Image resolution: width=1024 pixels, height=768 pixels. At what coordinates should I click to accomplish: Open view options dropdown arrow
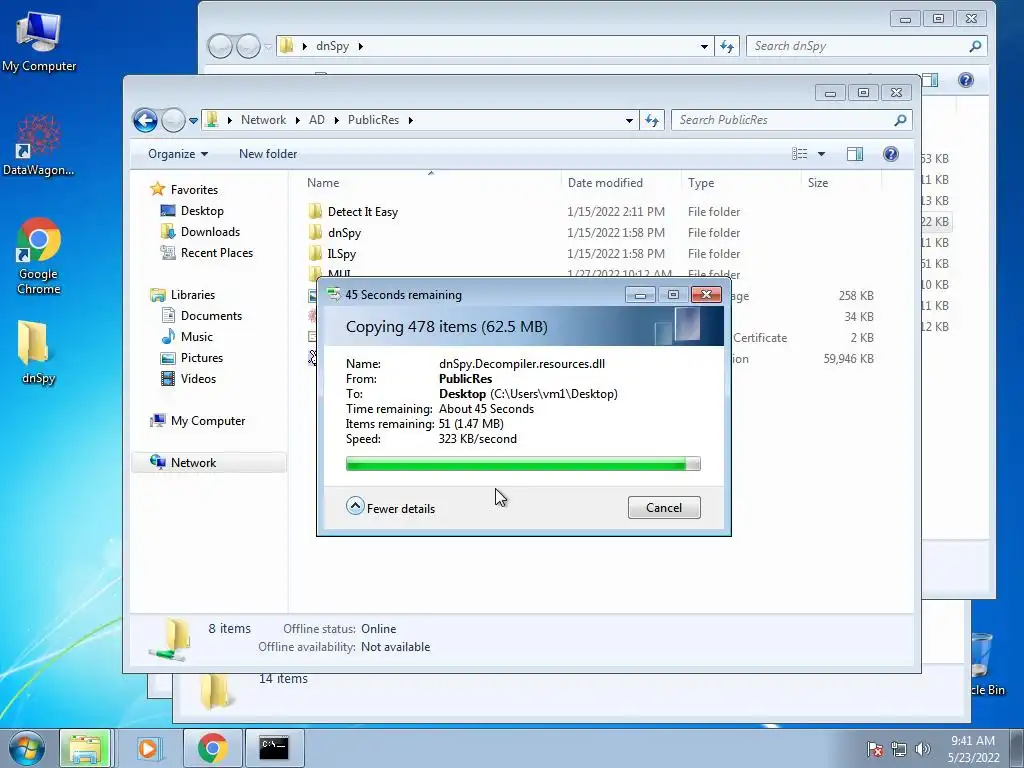pyautogui.click(x=822, y=154)
